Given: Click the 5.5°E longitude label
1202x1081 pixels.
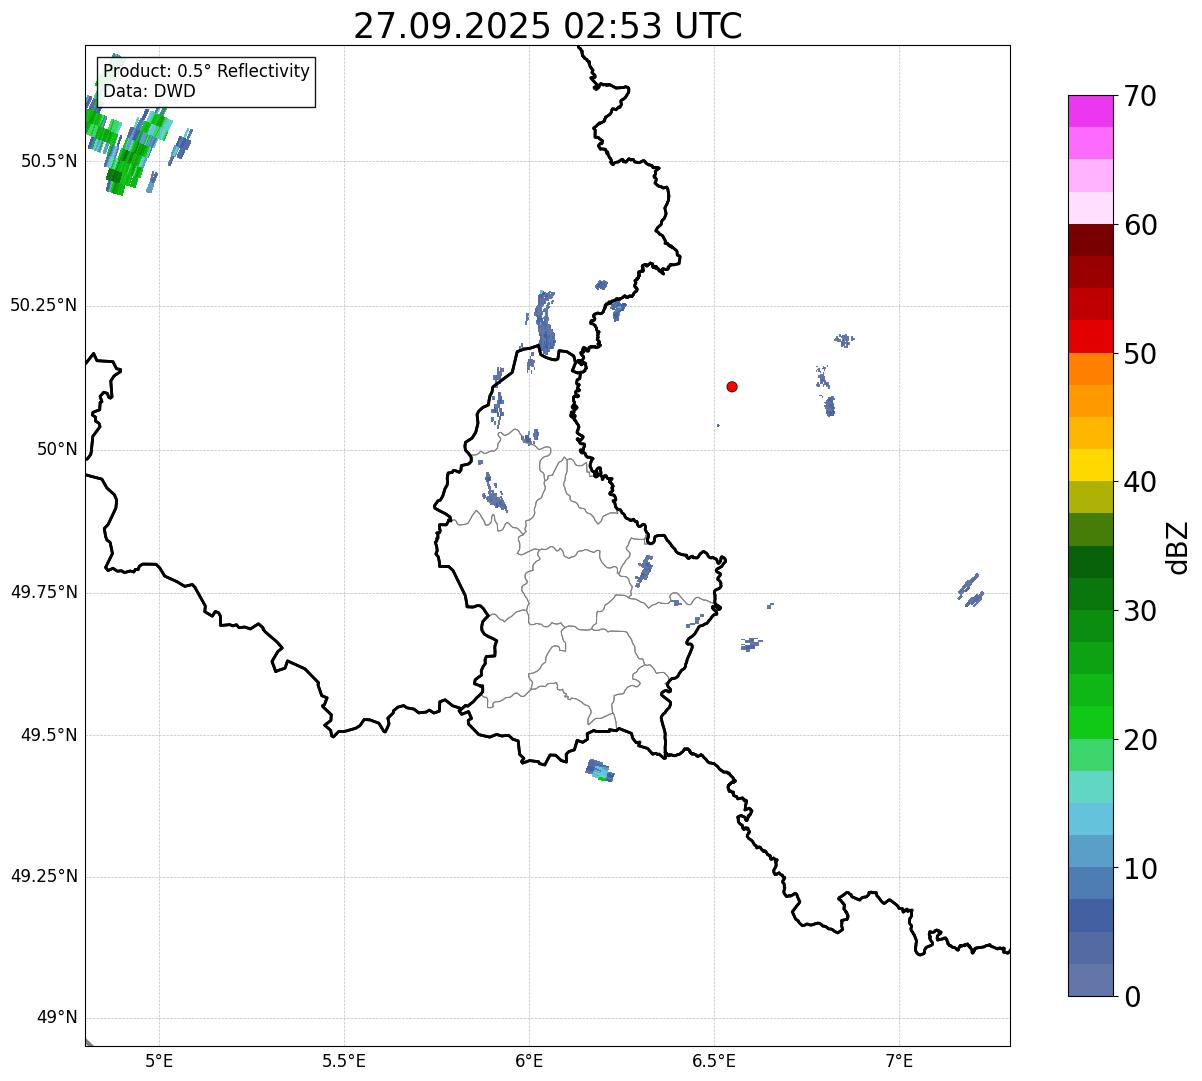Looking at the screenshot, I should pyautogui.click(x=344, y=1060).
